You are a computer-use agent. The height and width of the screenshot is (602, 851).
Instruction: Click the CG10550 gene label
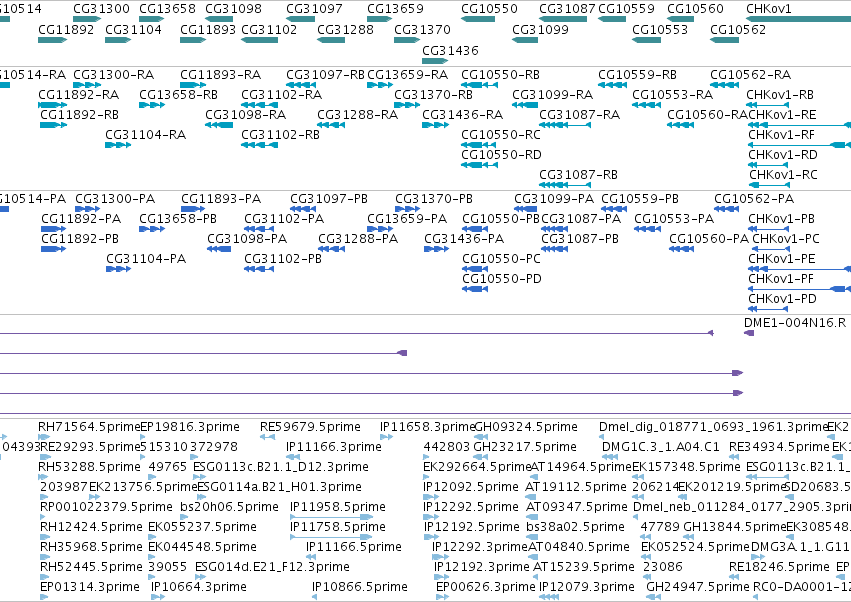point(490,9)
